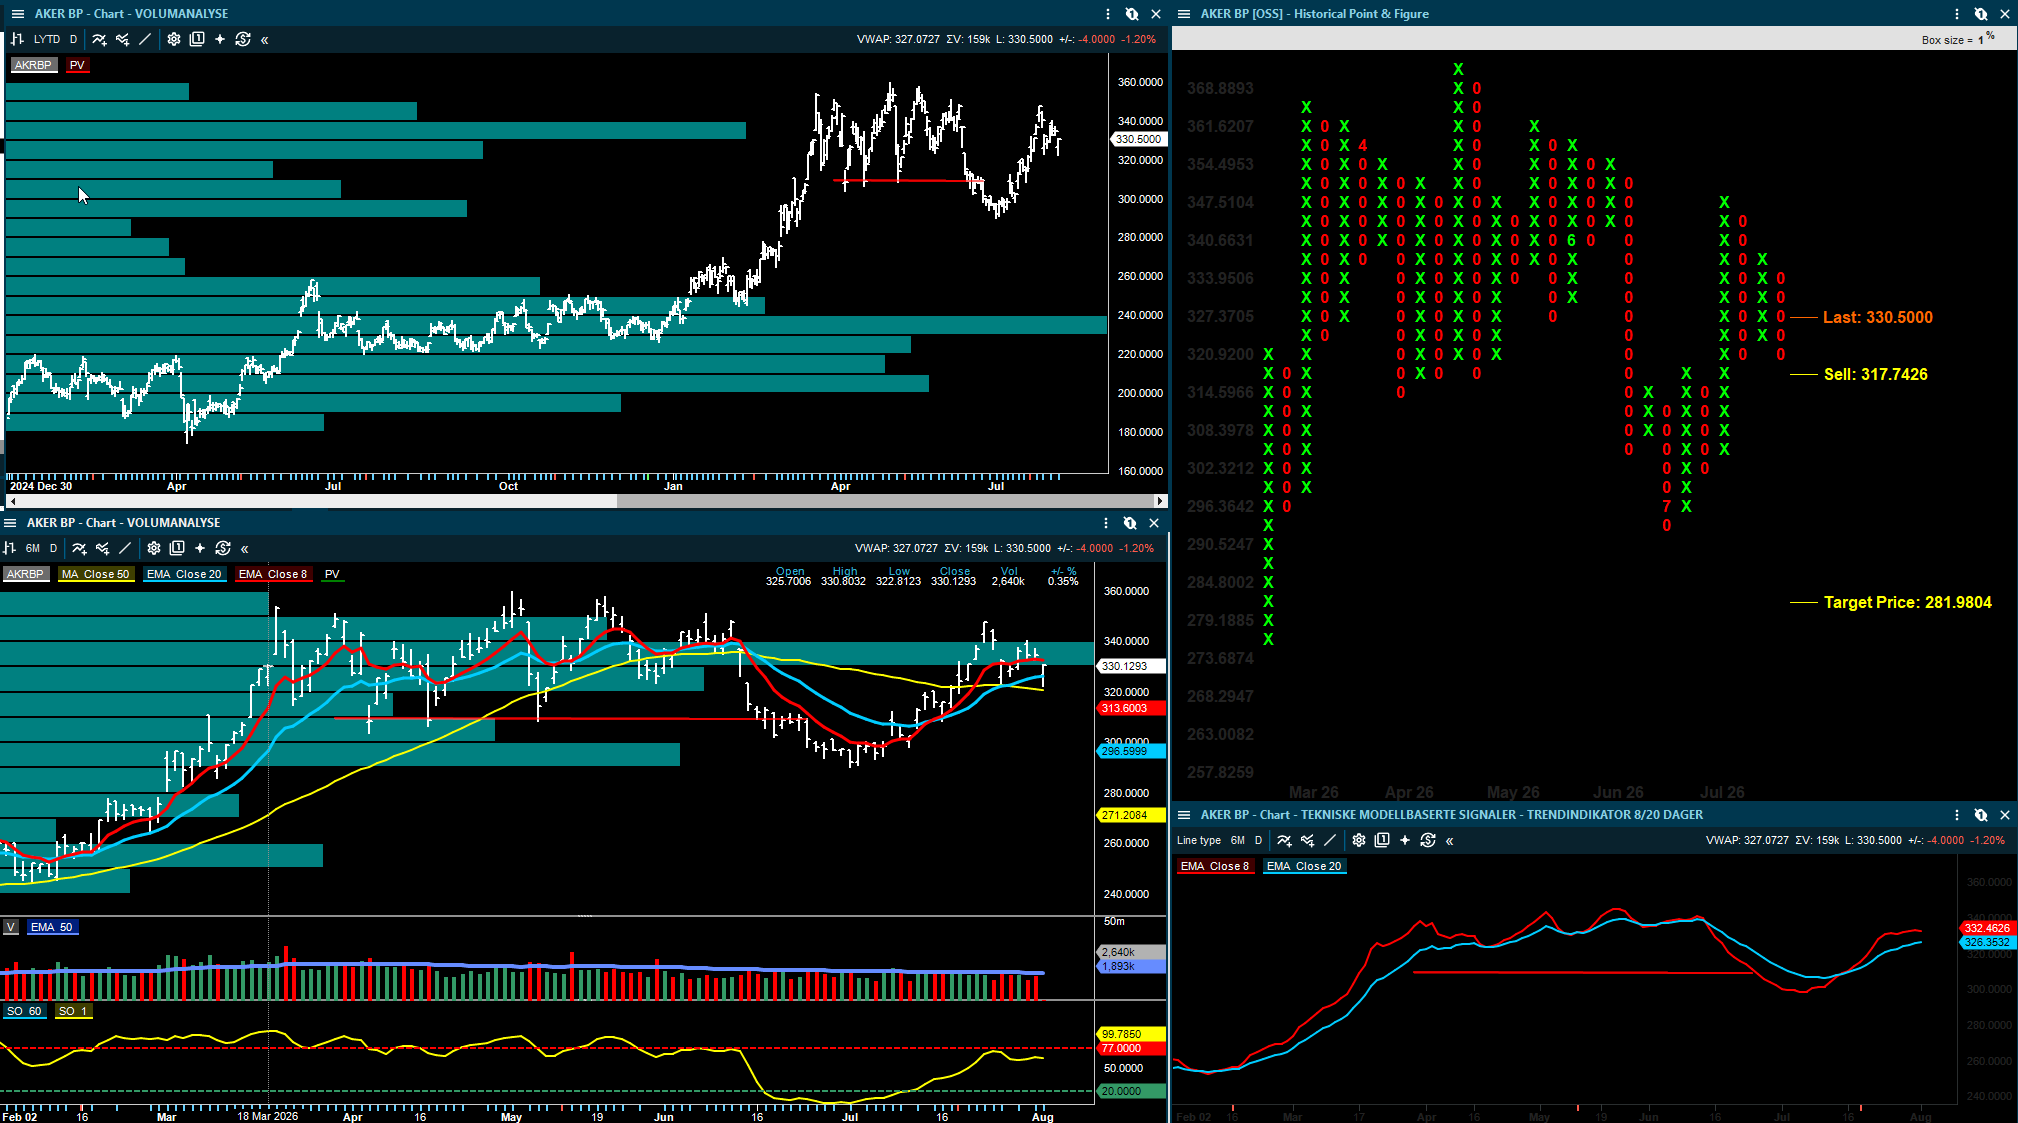The image size is (2018, 1123).
Task: Click Last: 330.5000 label in Point & Figure
Action: pyautogui.click(x=1878, y=318)
